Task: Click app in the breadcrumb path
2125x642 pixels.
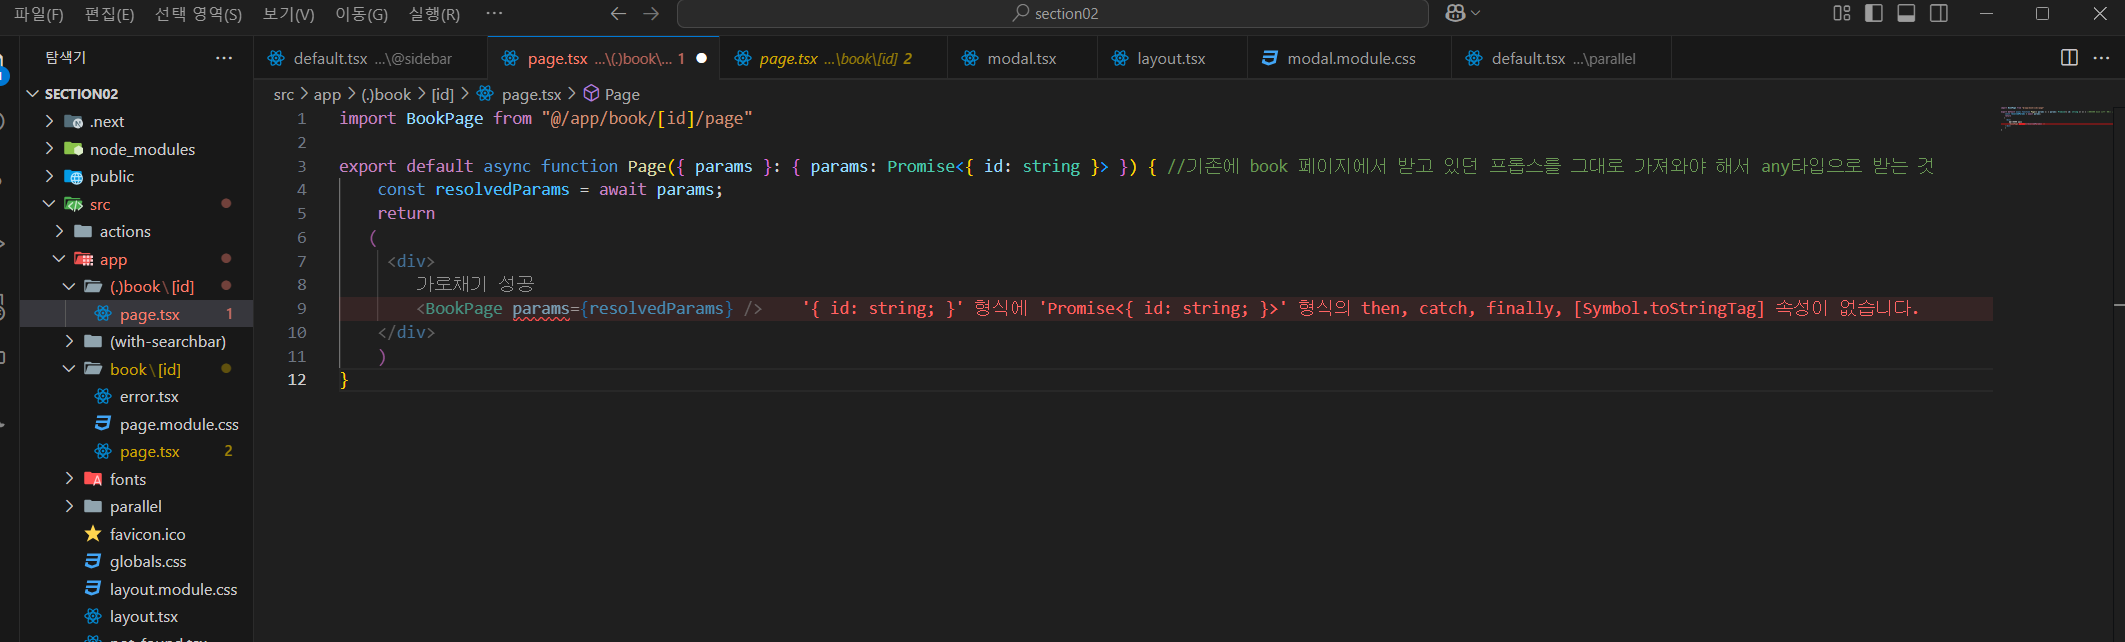Action: pyautogui.click(x=327, y=94)
